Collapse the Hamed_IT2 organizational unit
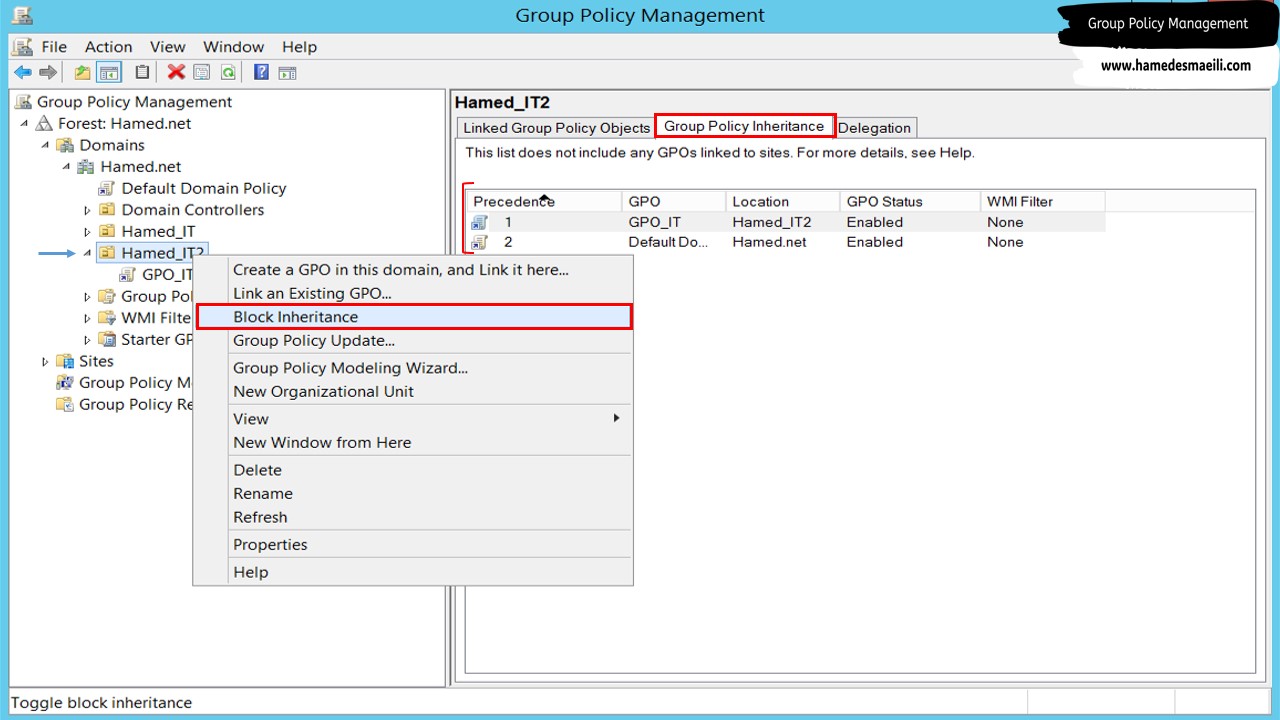The width and height of the screenshot is (1280, 720). pos(87,254)
